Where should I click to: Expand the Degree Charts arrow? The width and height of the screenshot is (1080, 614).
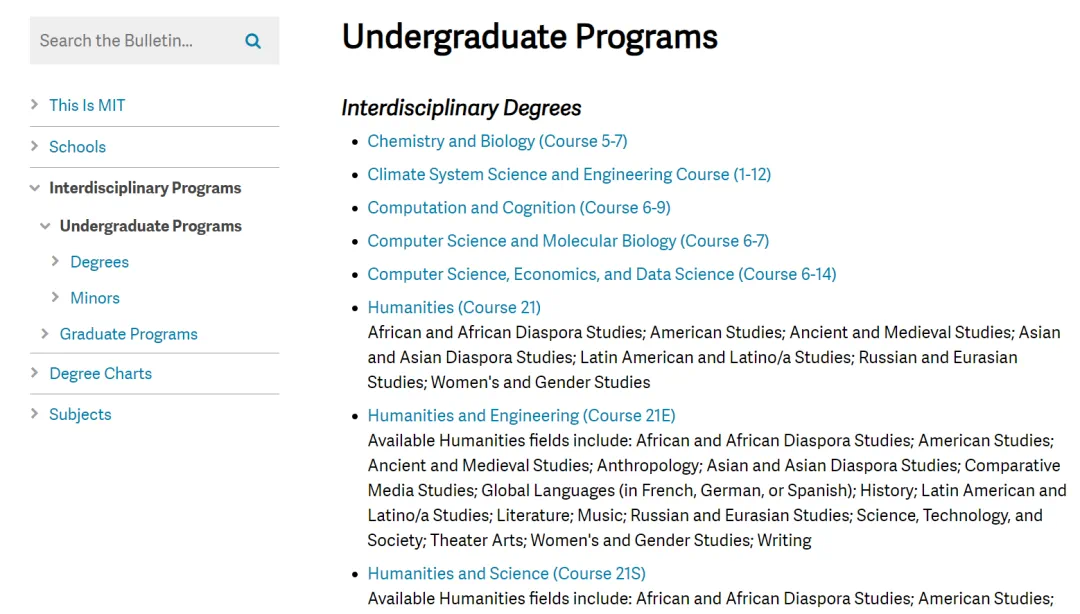tap(34, 373)
